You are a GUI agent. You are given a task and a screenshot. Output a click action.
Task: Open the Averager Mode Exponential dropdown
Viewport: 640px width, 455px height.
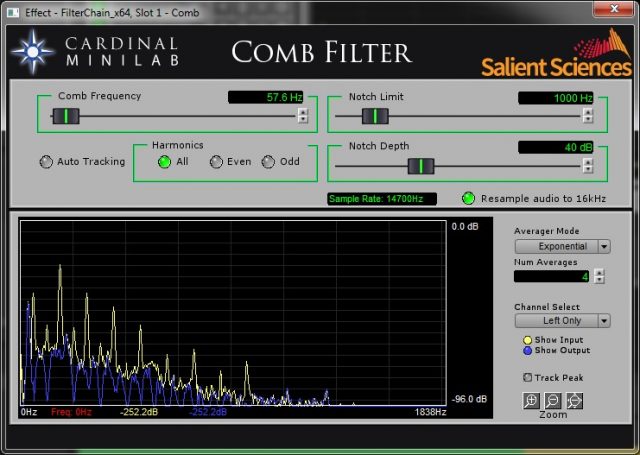(562, 246)
